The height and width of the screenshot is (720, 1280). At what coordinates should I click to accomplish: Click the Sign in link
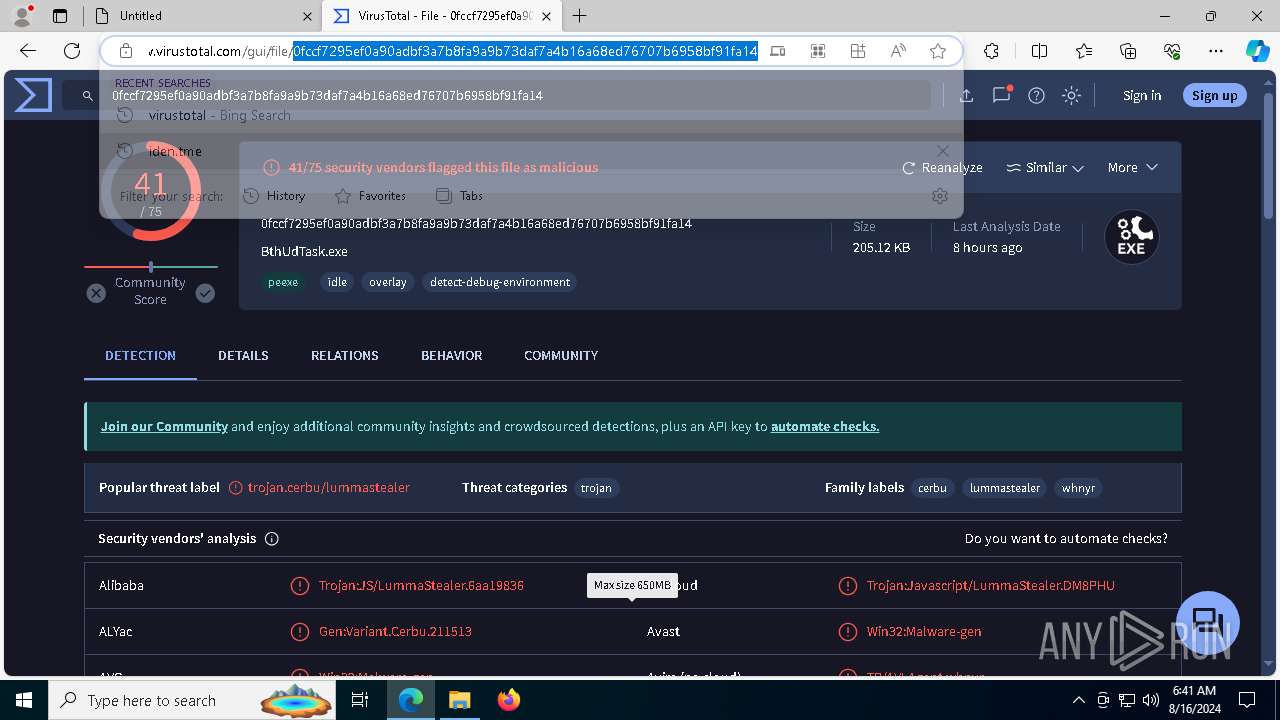[1142, 95]
